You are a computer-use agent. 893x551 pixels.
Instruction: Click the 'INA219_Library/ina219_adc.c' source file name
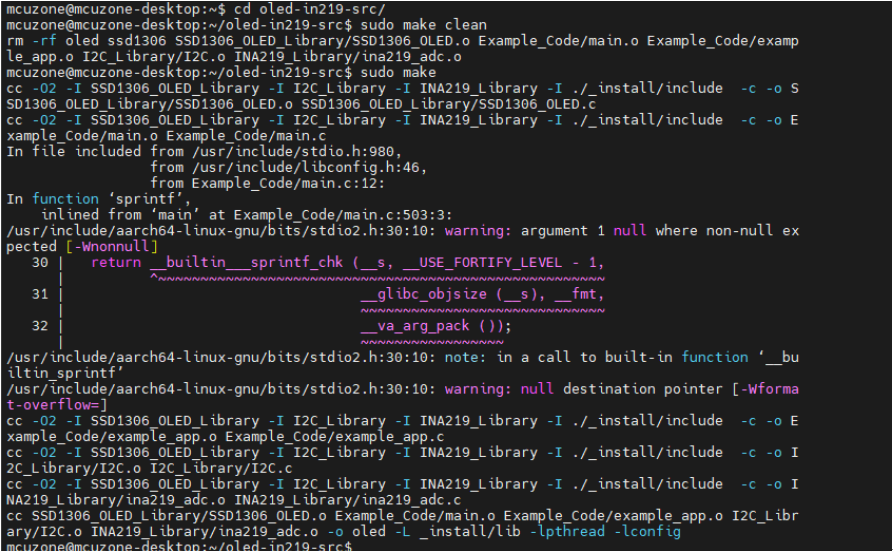[347, 500]
